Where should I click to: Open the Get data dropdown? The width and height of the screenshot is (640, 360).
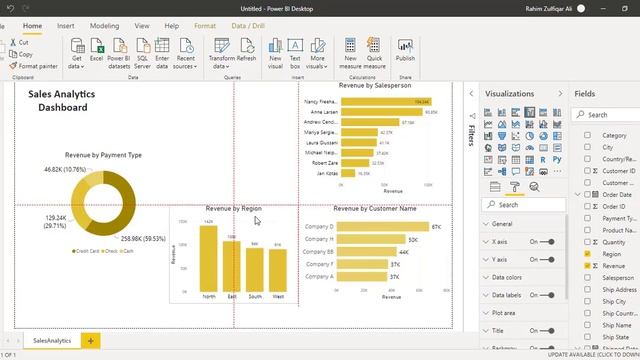pyautogui.click(x=76, y=53)
